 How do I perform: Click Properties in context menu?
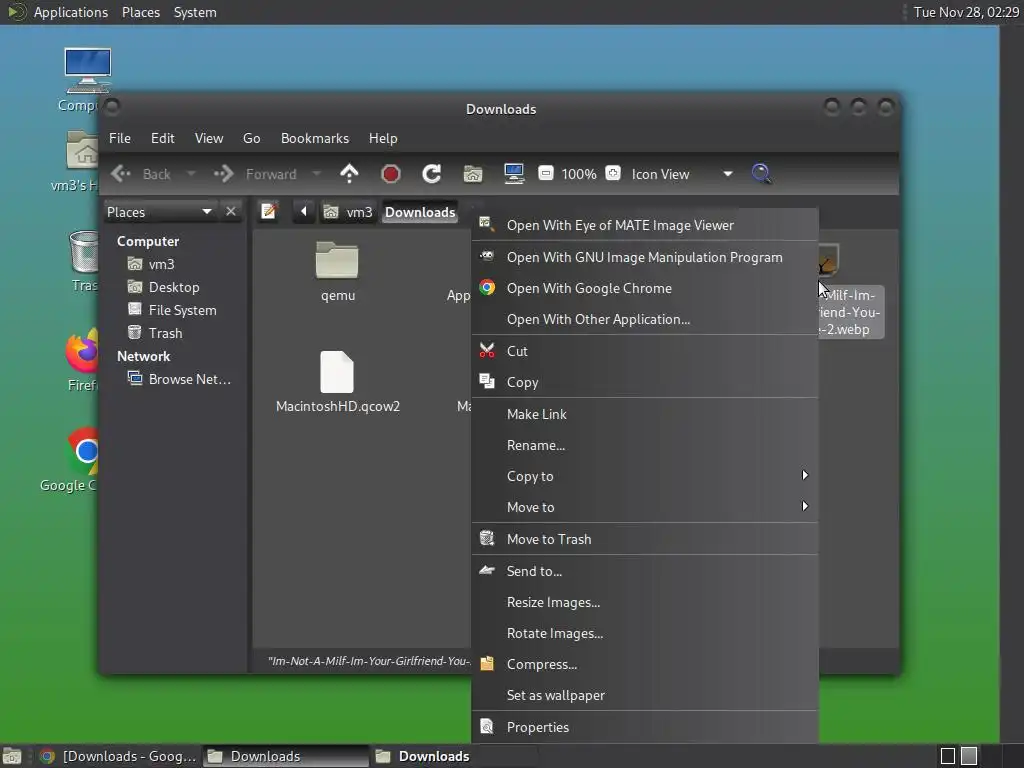coord(645,728)
